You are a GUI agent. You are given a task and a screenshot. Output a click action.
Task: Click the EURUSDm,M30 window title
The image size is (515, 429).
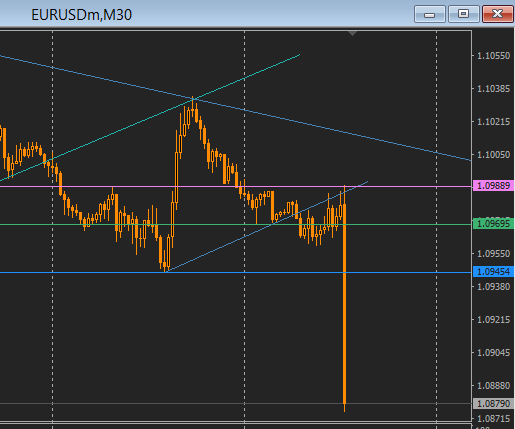[x=82, y=15]
